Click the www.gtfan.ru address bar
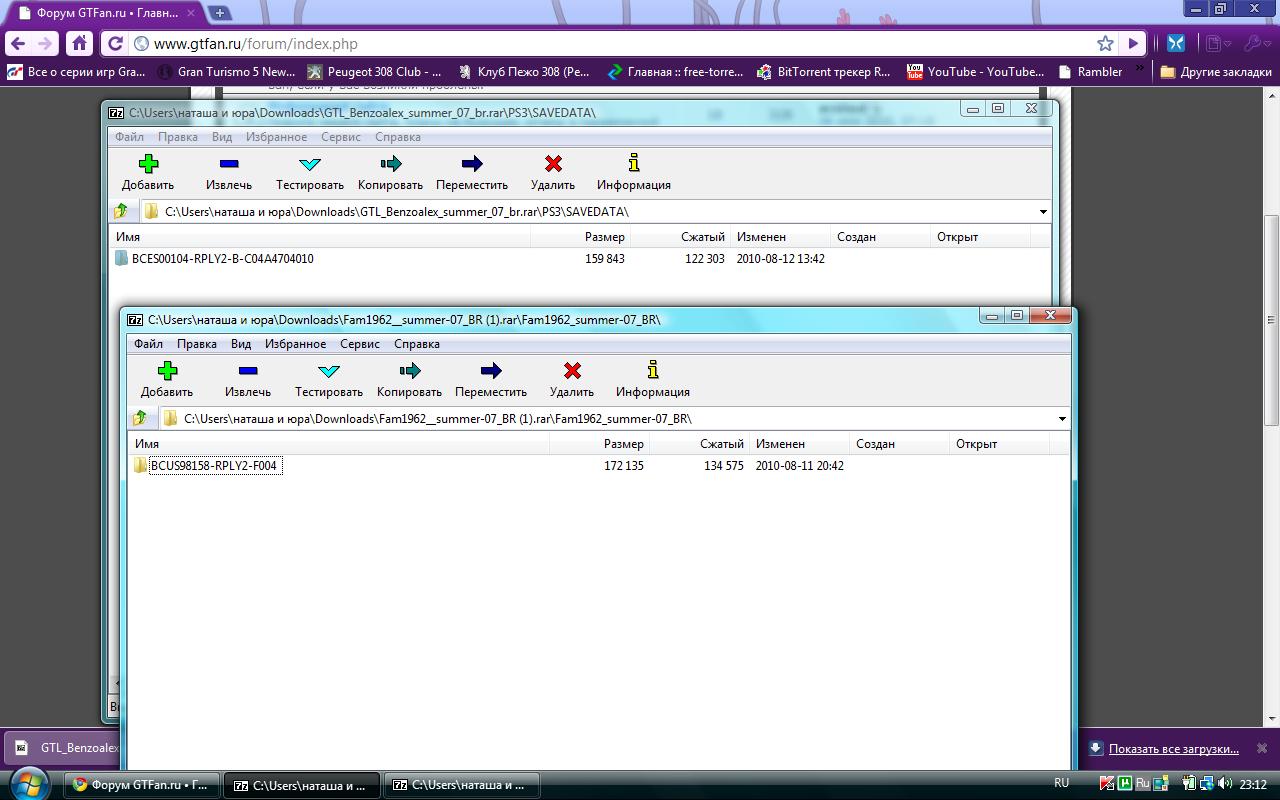This screenshot has height=800, width=1280. 610,43
